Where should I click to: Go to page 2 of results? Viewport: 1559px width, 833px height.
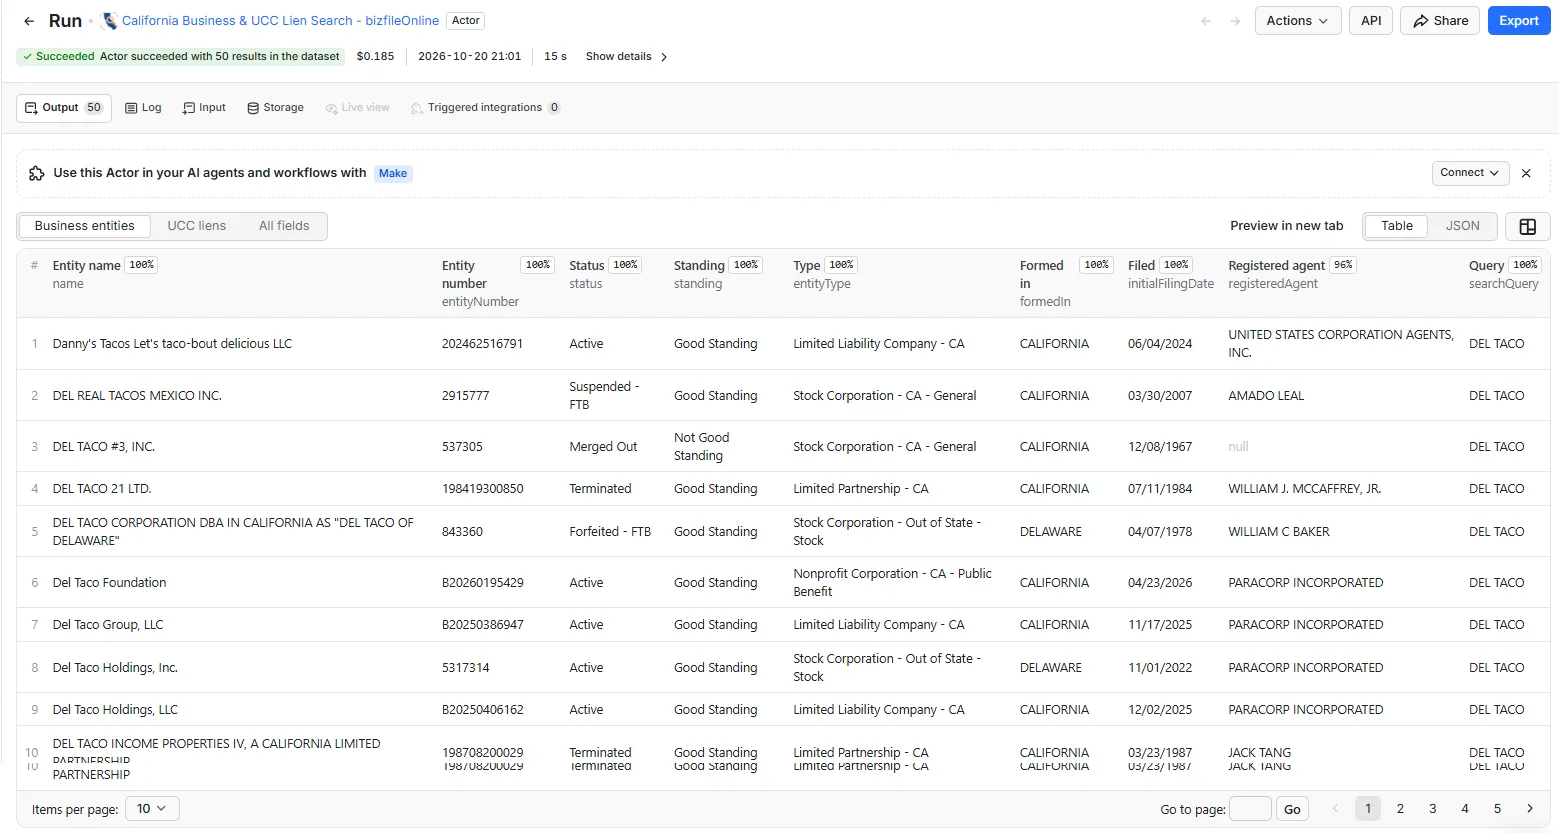1400,809
